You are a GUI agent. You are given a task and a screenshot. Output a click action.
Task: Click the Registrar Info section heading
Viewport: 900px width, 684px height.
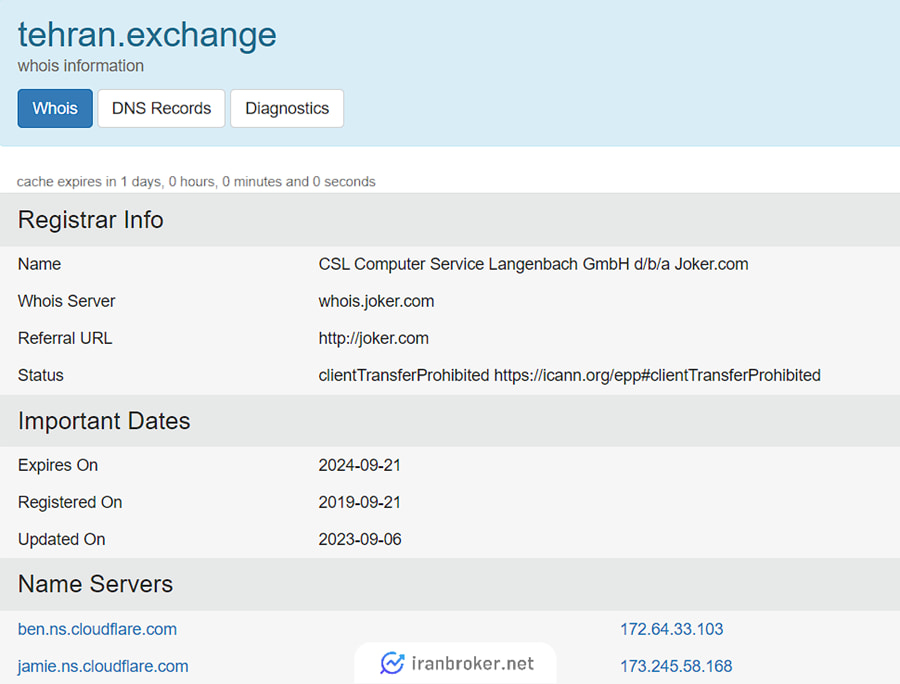click(91, 220)
